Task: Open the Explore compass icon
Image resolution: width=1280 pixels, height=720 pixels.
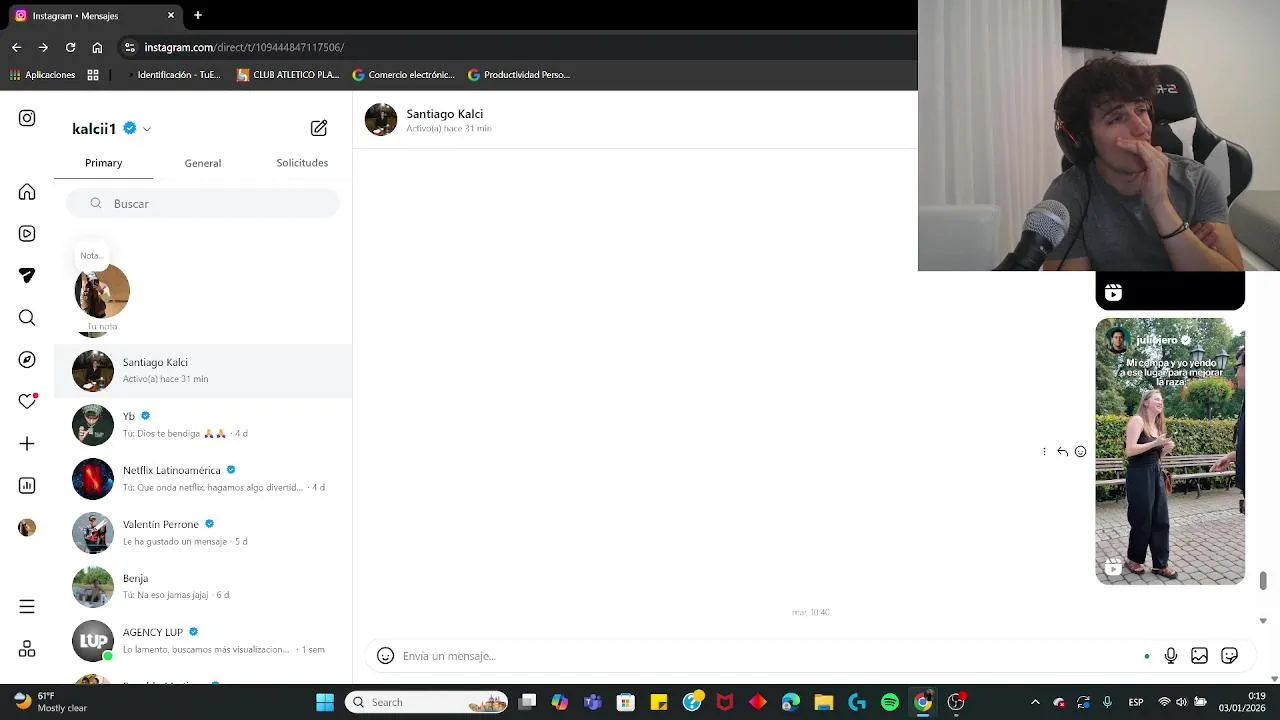Action: 27,360
